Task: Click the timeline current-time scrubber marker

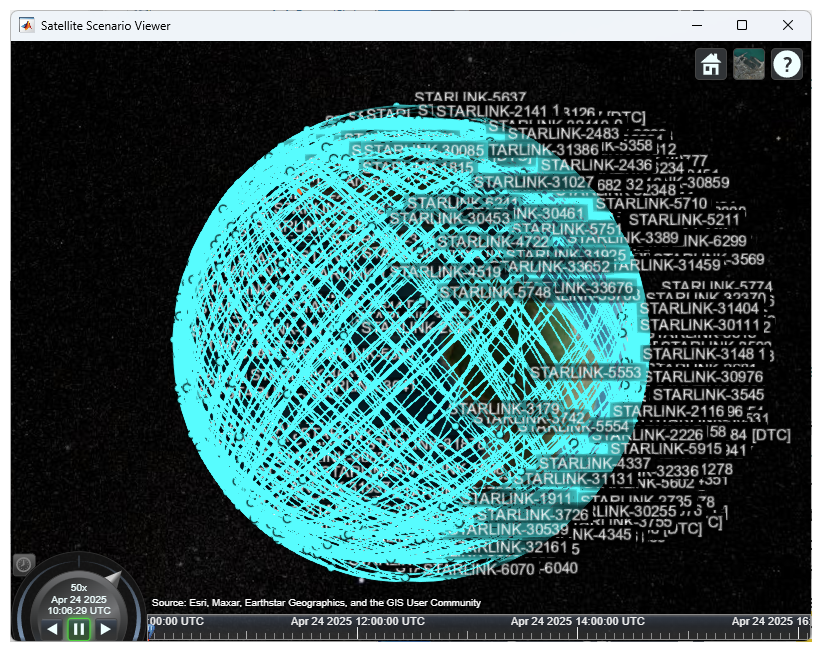Action: click(x=151, y=633)
